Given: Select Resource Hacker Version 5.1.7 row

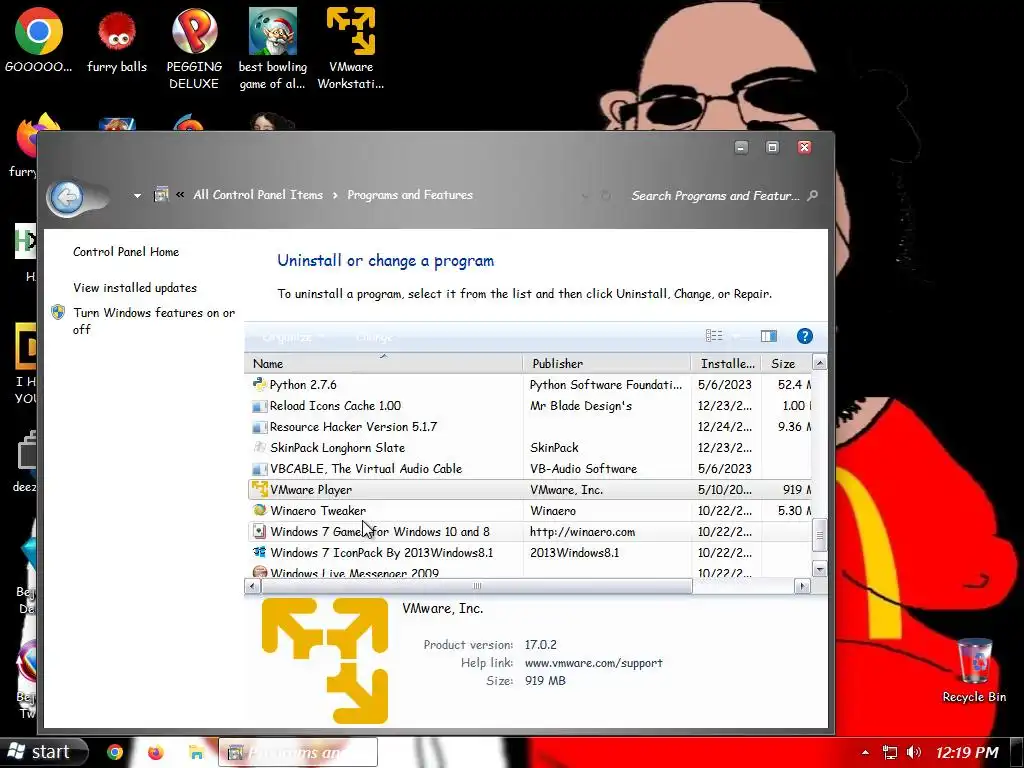Looking at the screenshot, I should 530,426.
